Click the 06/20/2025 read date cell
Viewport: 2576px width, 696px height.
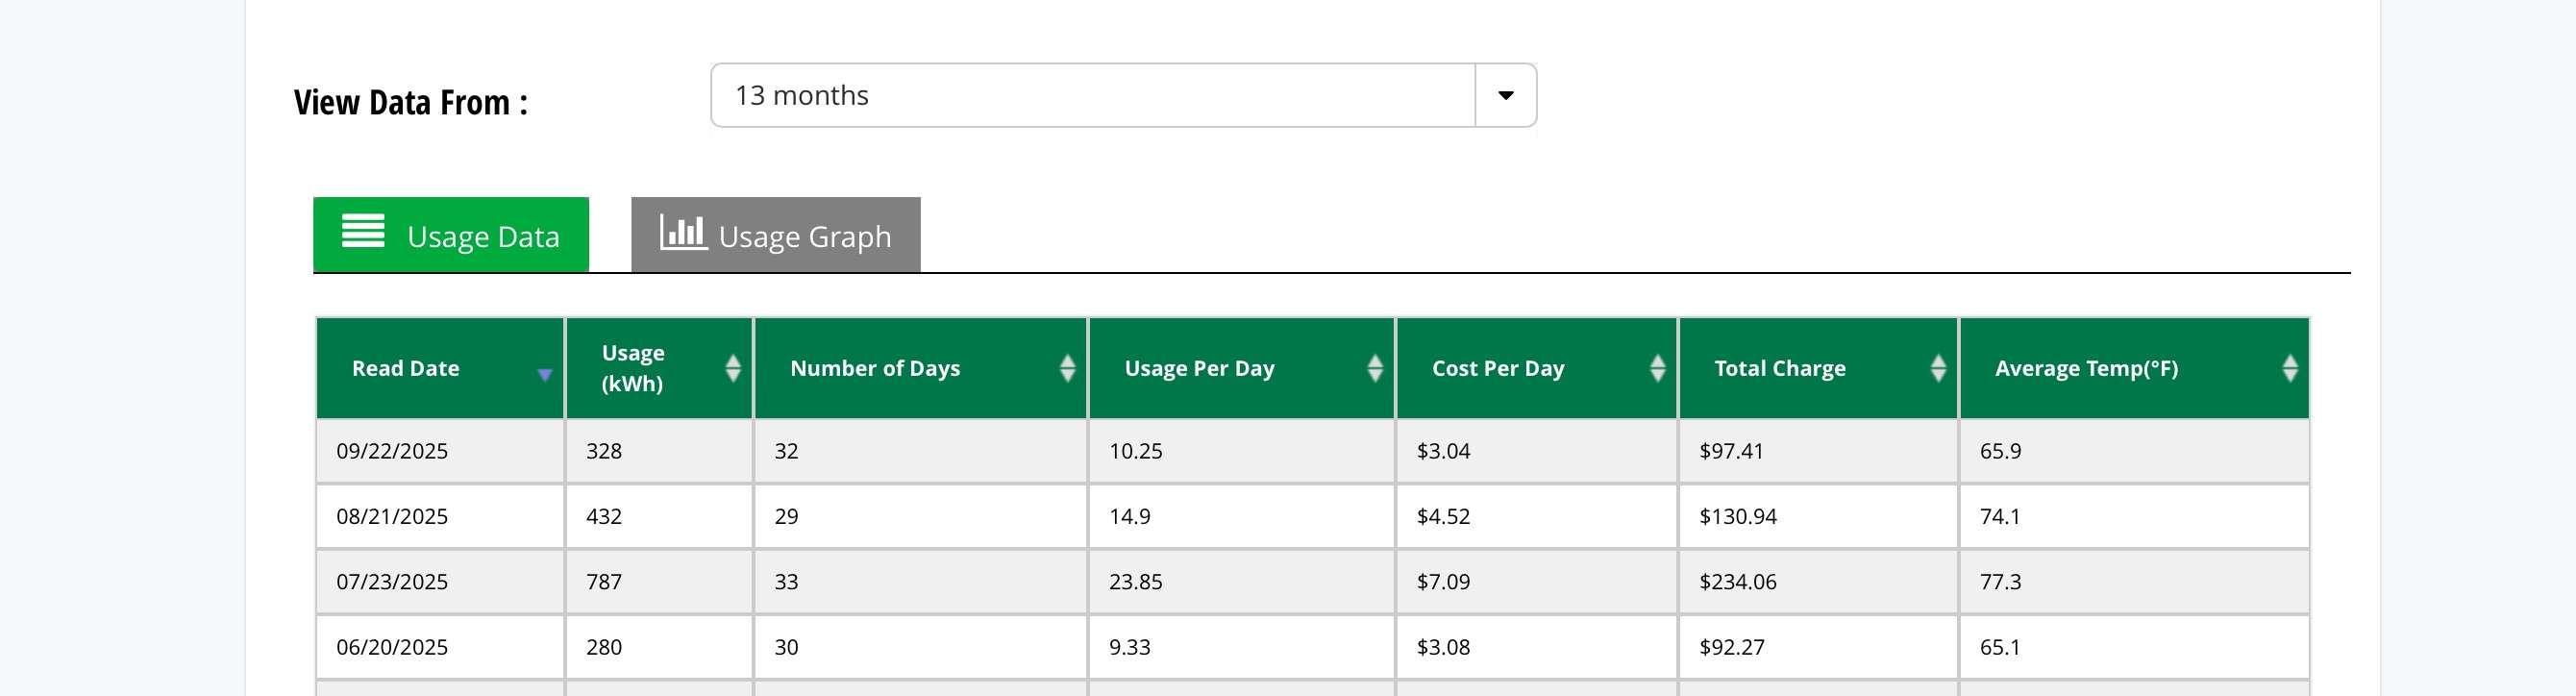(x=392, y=647)
